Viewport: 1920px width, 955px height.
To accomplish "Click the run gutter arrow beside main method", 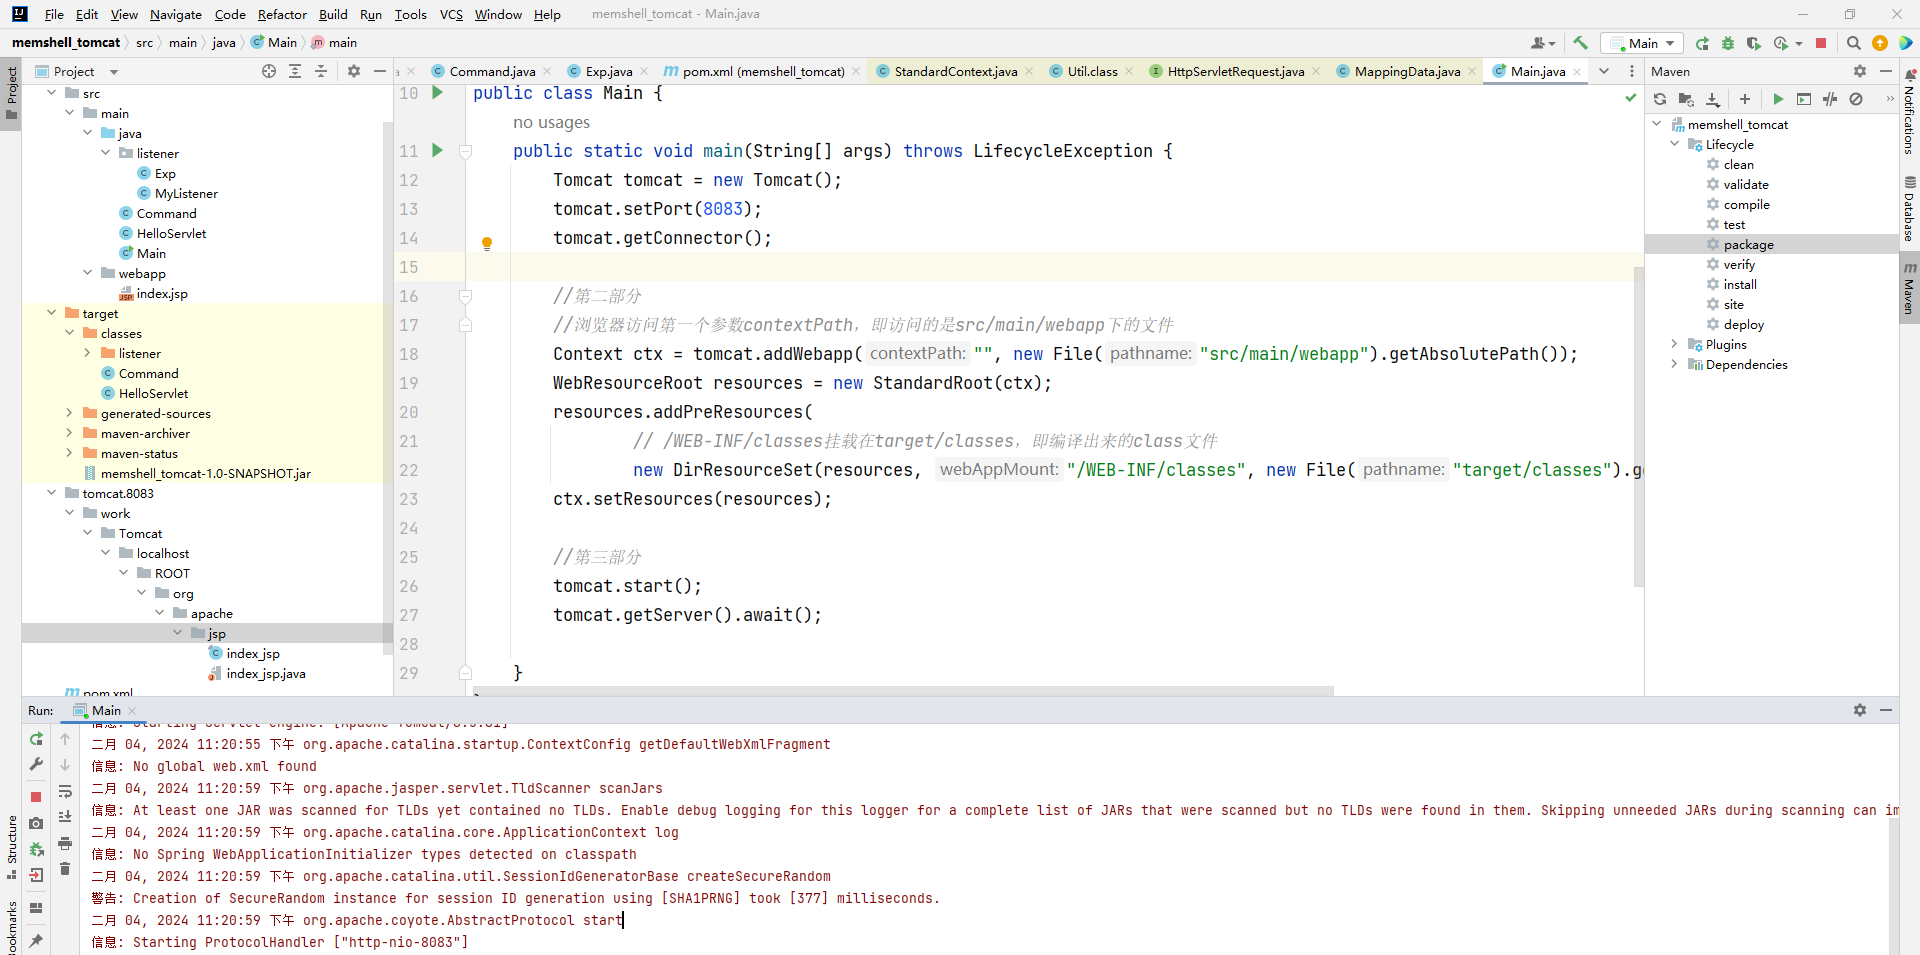I will click(437, 150).
